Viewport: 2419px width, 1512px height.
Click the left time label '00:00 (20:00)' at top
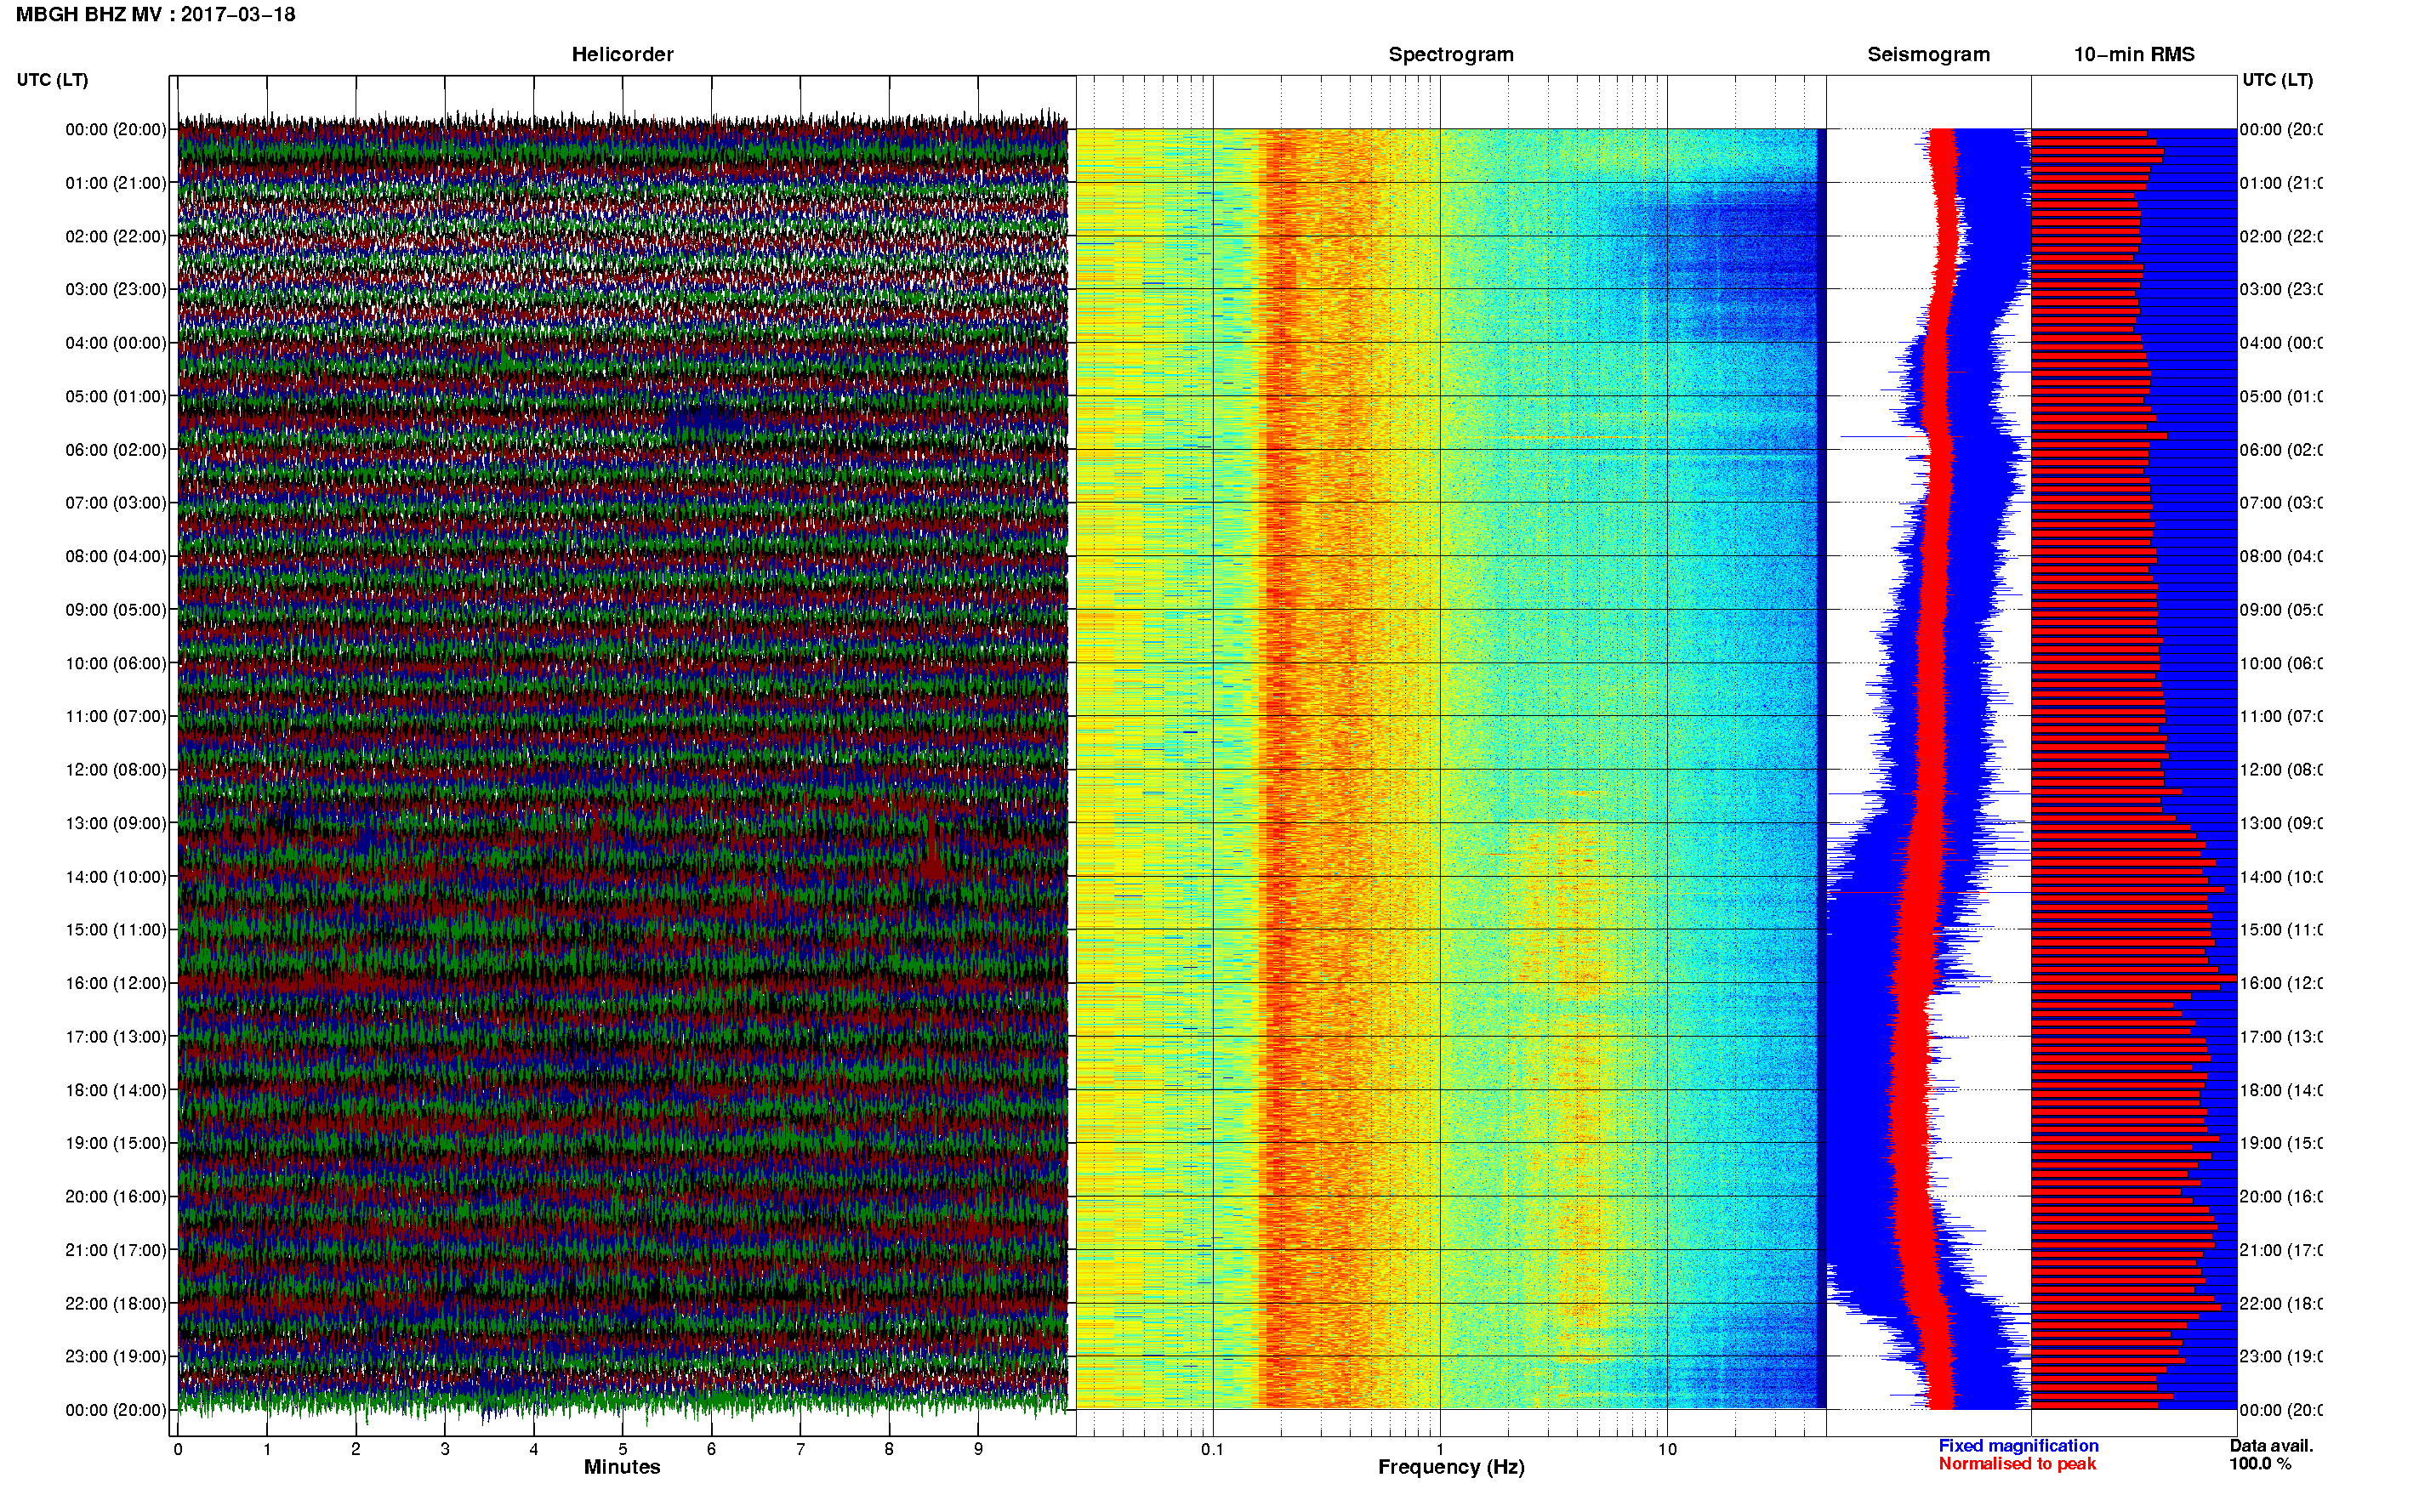116,129
